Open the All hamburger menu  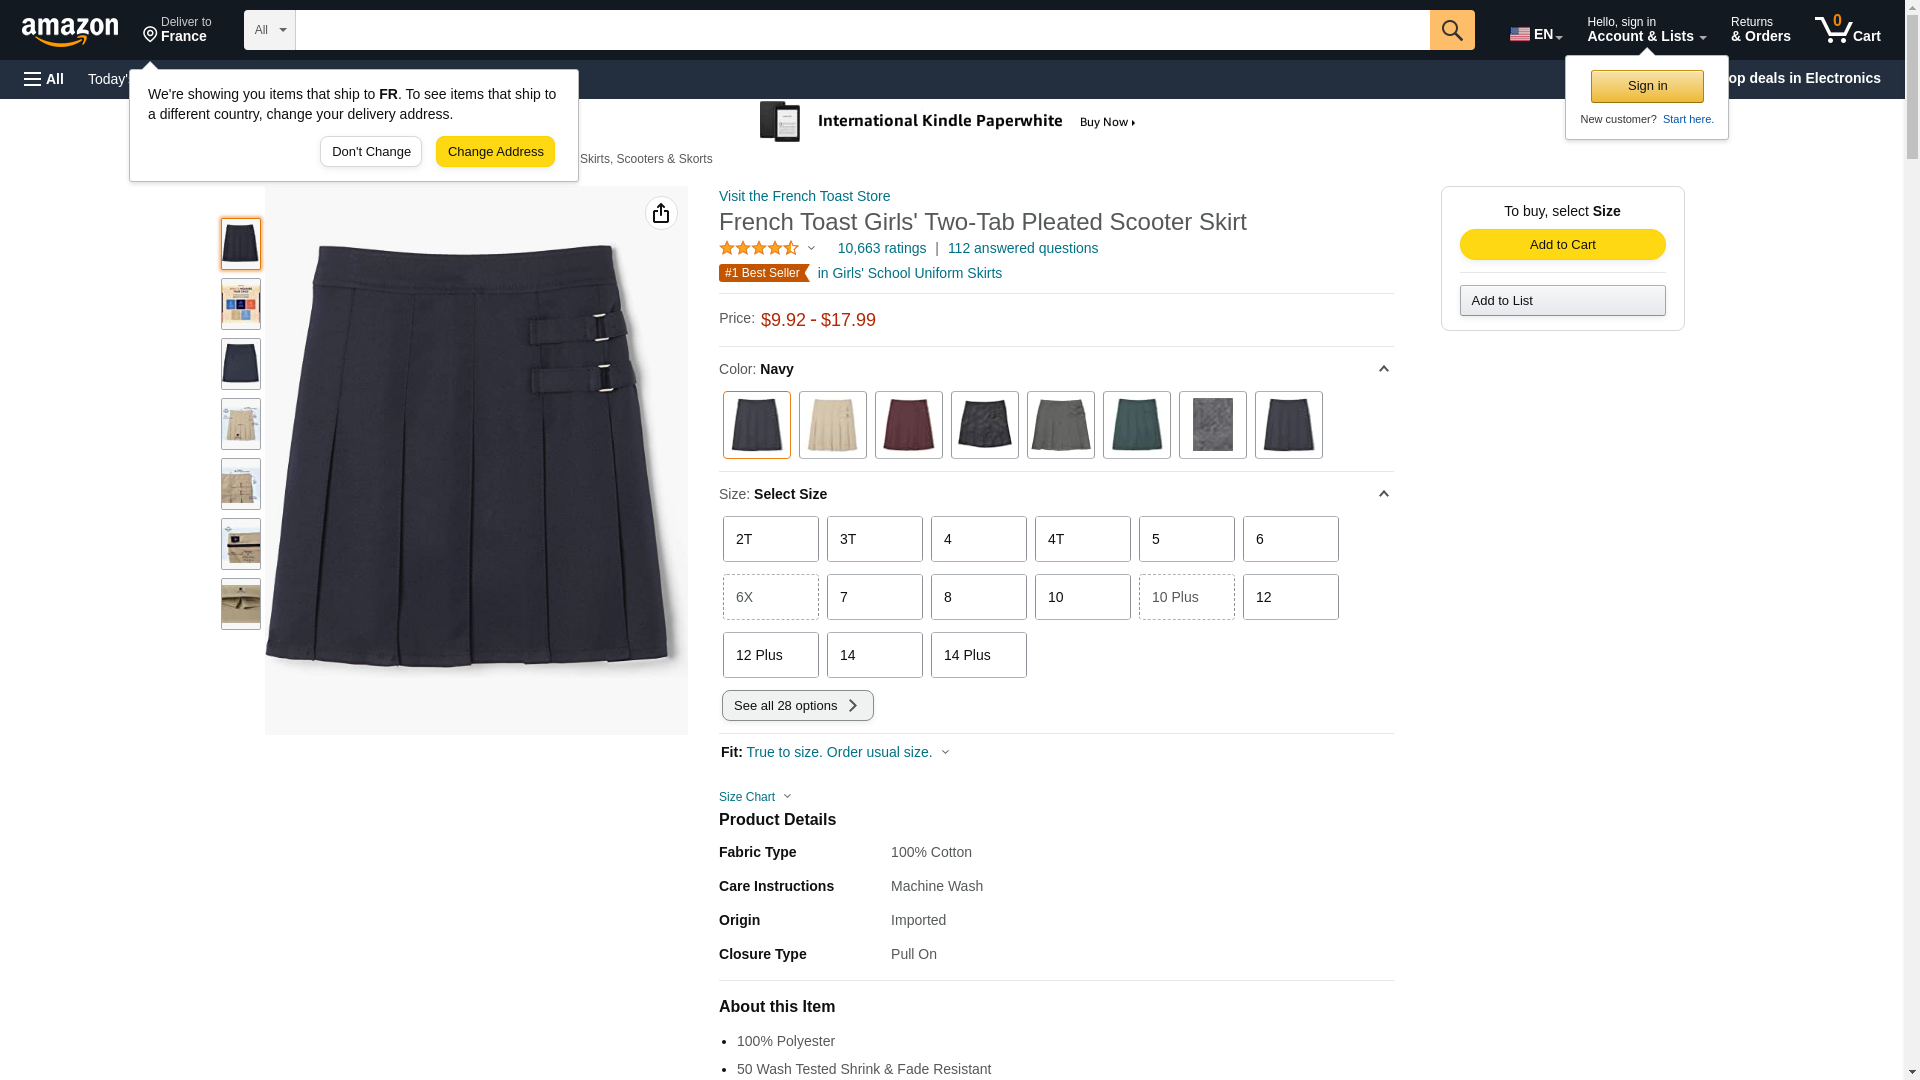click(44, 79)
